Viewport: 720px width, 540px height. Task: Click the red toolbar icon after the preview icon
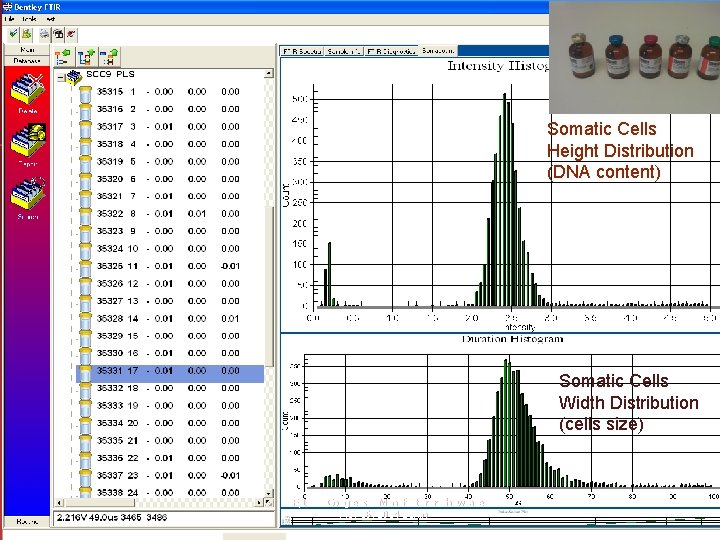pyautogui.click(x=71, y=34)
